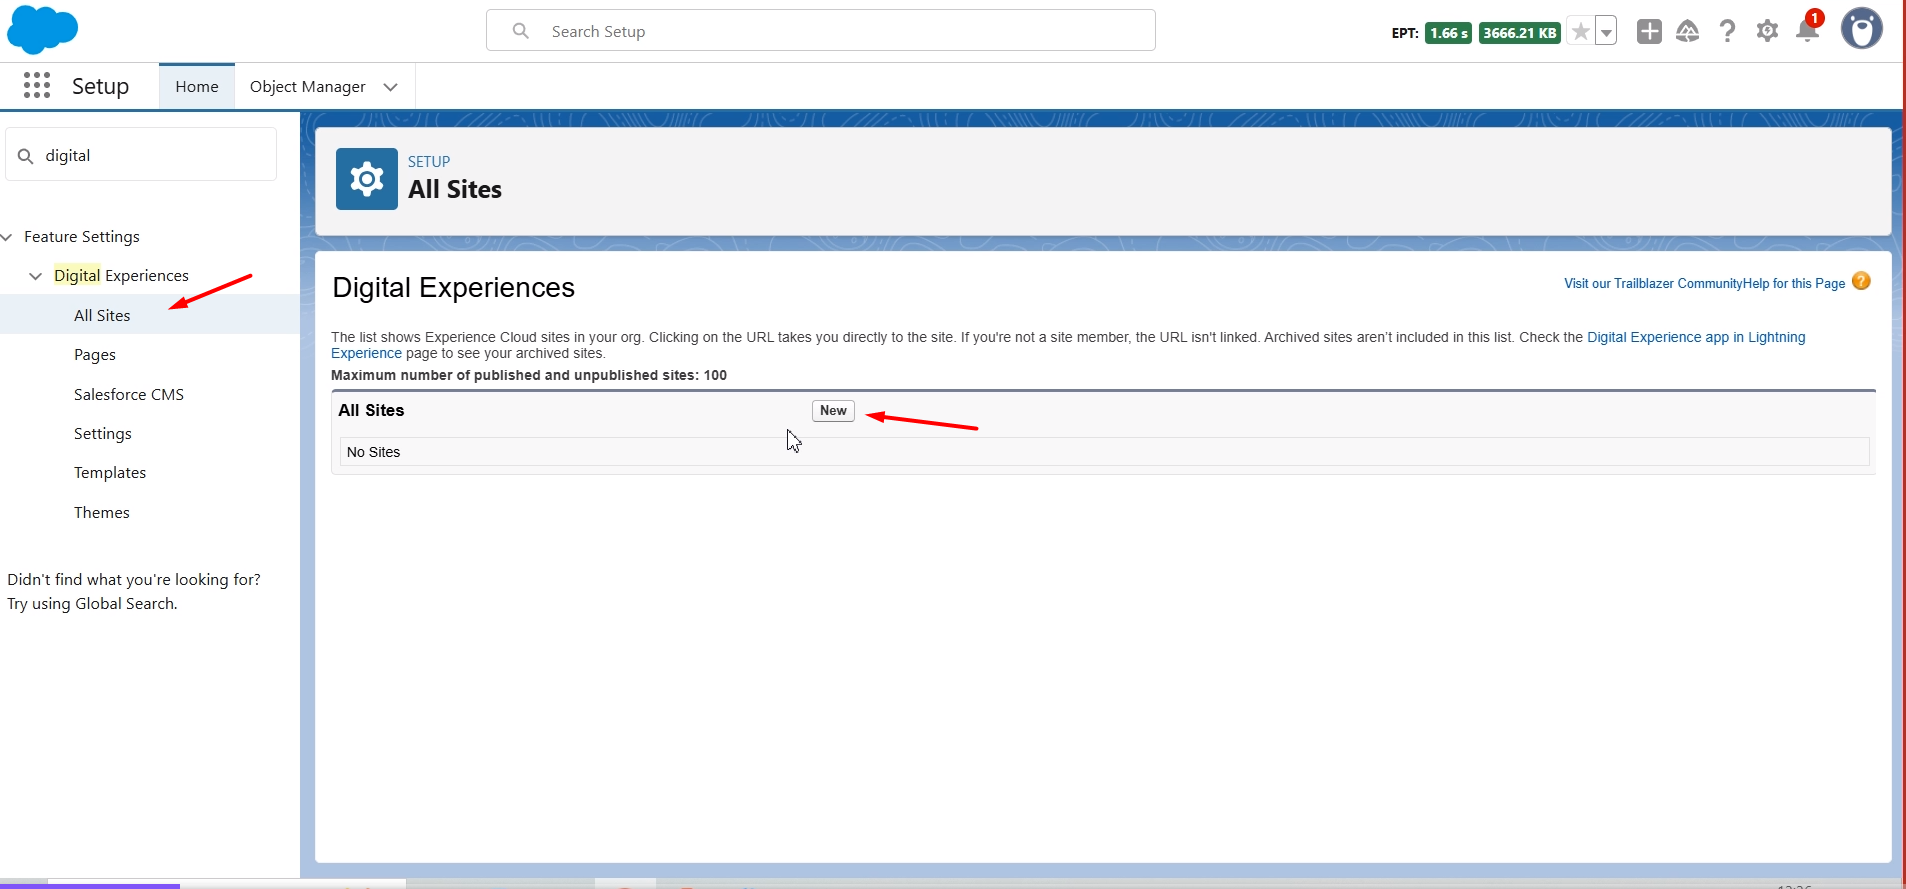Open the Salesforce help question mark
Viewport: 1906px width, 889px height.
coord(1727,31)
